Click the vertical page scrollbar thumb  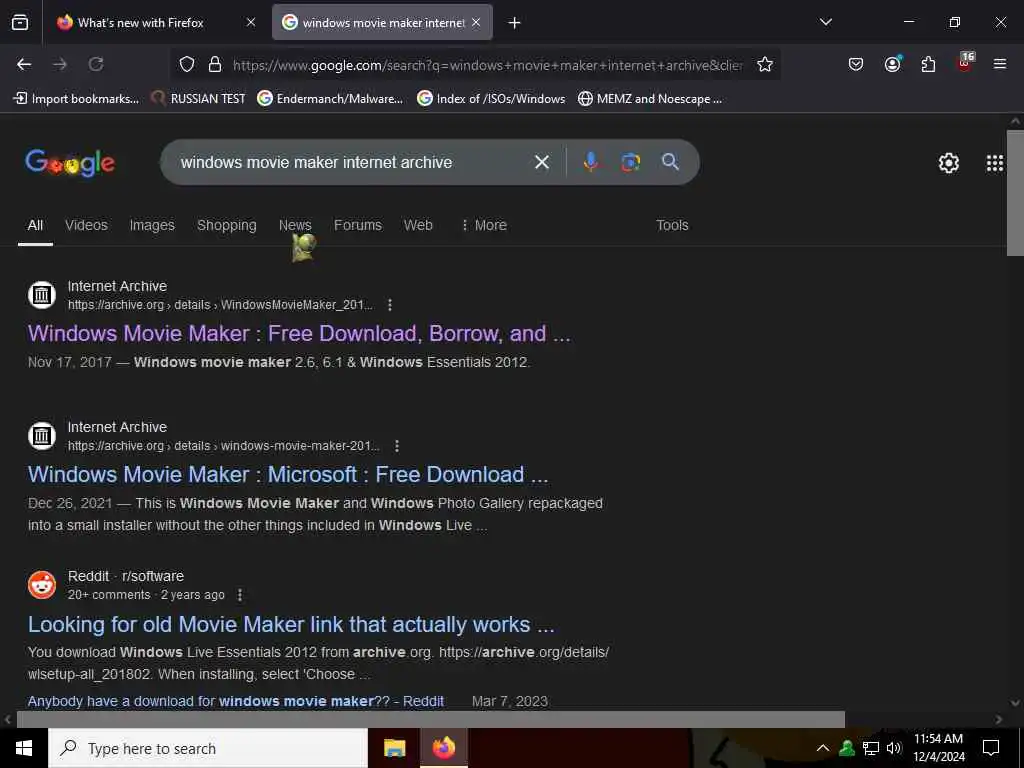coord(1016,193)
